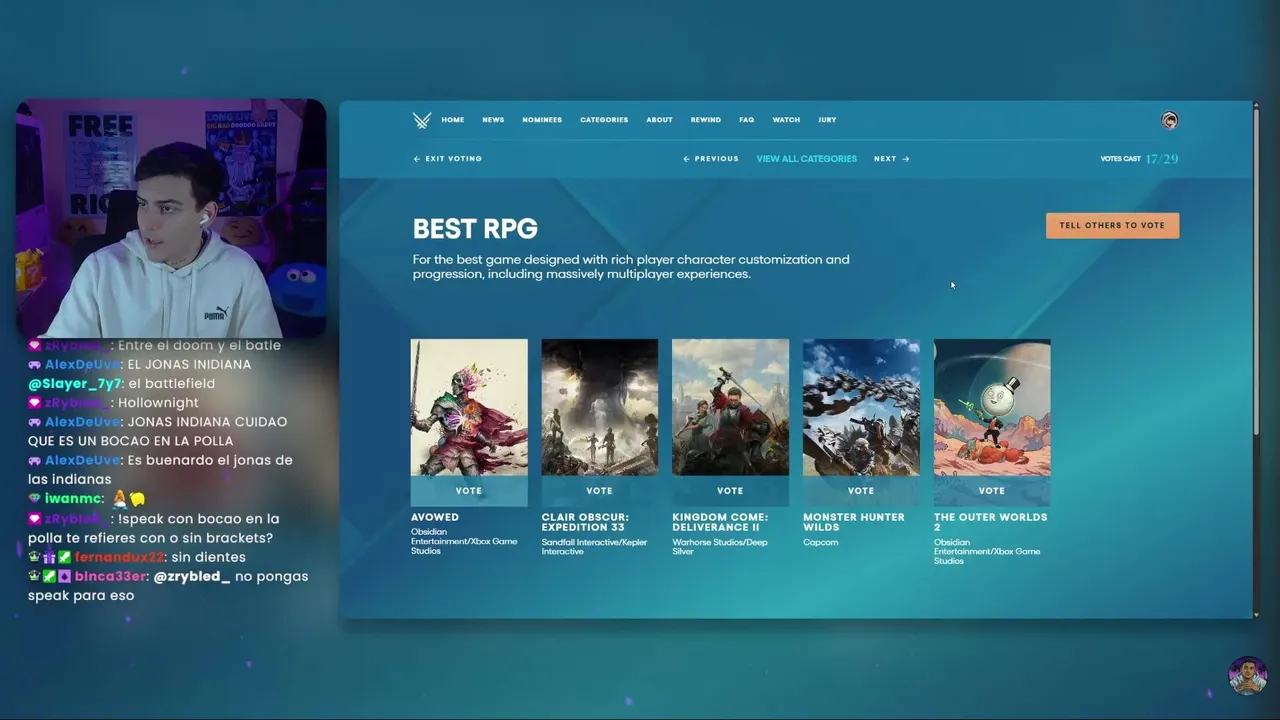Click Warhorse Studios/Deep Silver text
The height and width of the screenshot is (720, 1280).
720,547
